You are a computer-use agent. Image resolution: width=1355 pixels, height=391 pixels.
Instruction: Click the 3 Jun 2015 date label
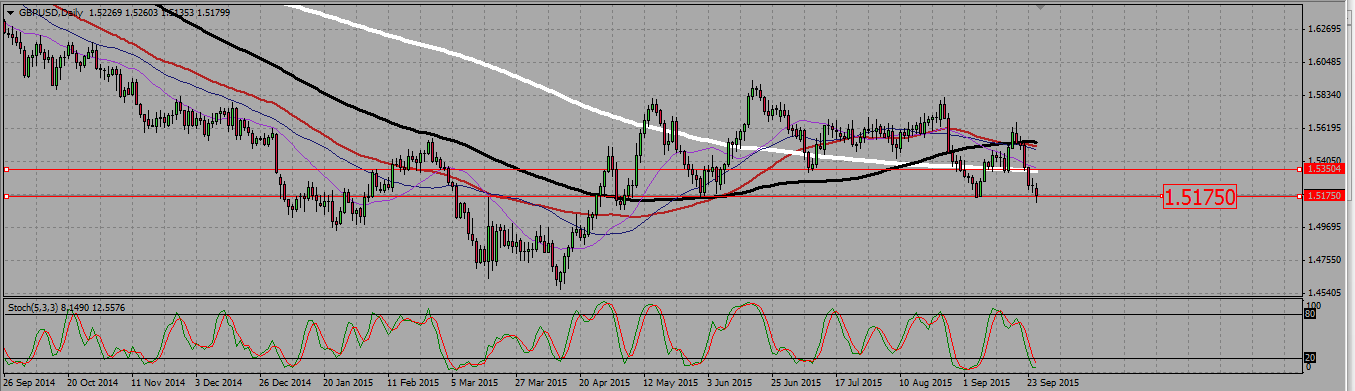729,382
